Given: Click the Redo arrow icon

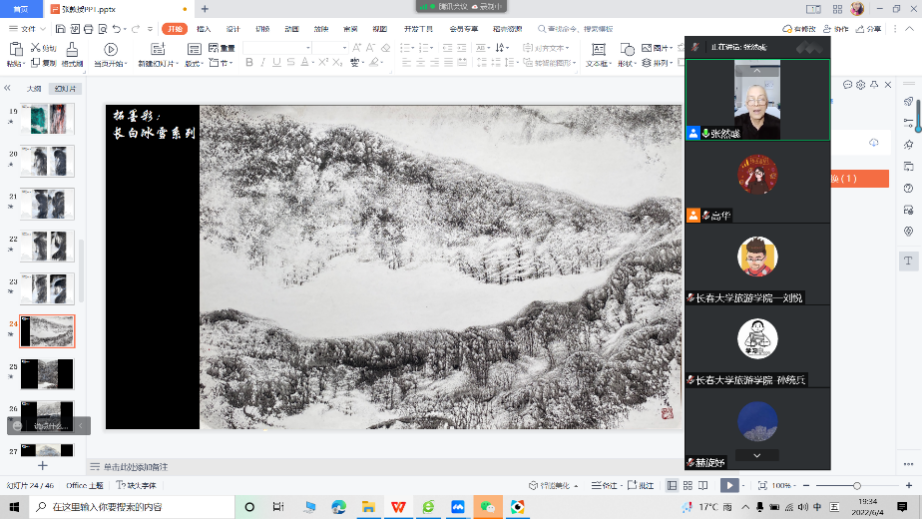Looking at the screenshot, I should (136, 29).
